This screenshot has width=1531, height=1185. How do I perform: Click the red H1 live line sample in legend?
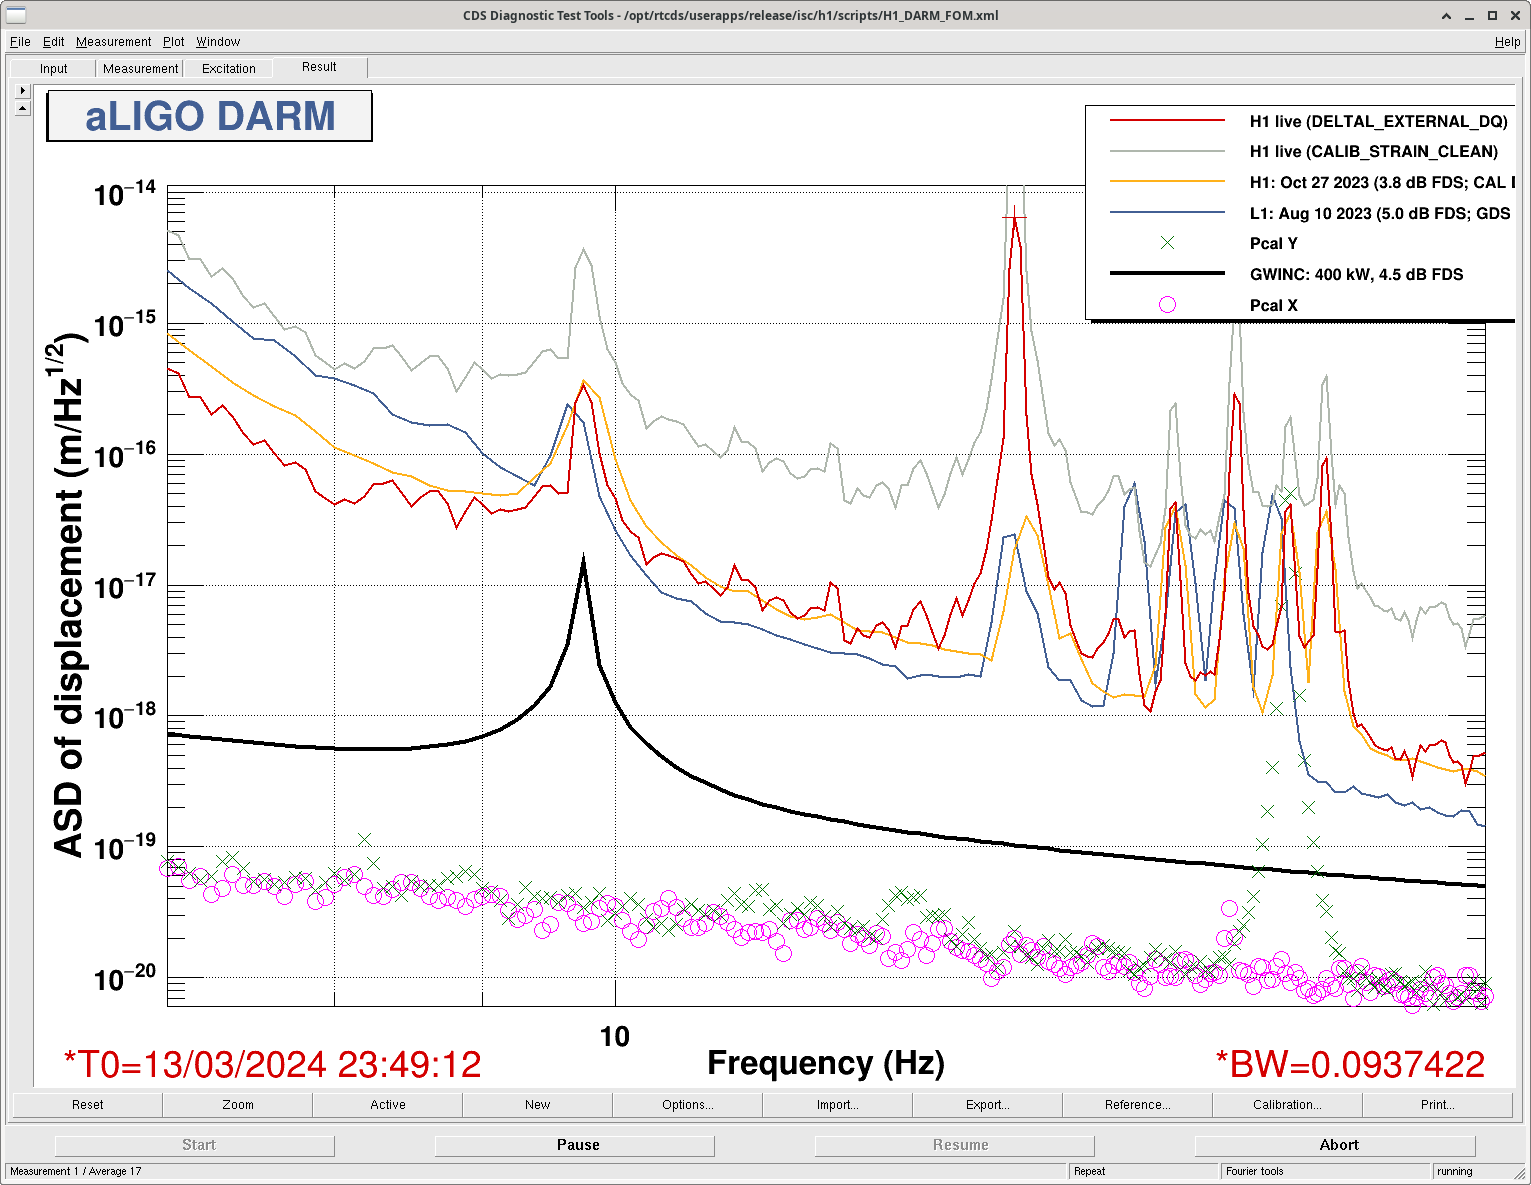coord(1167,121)
